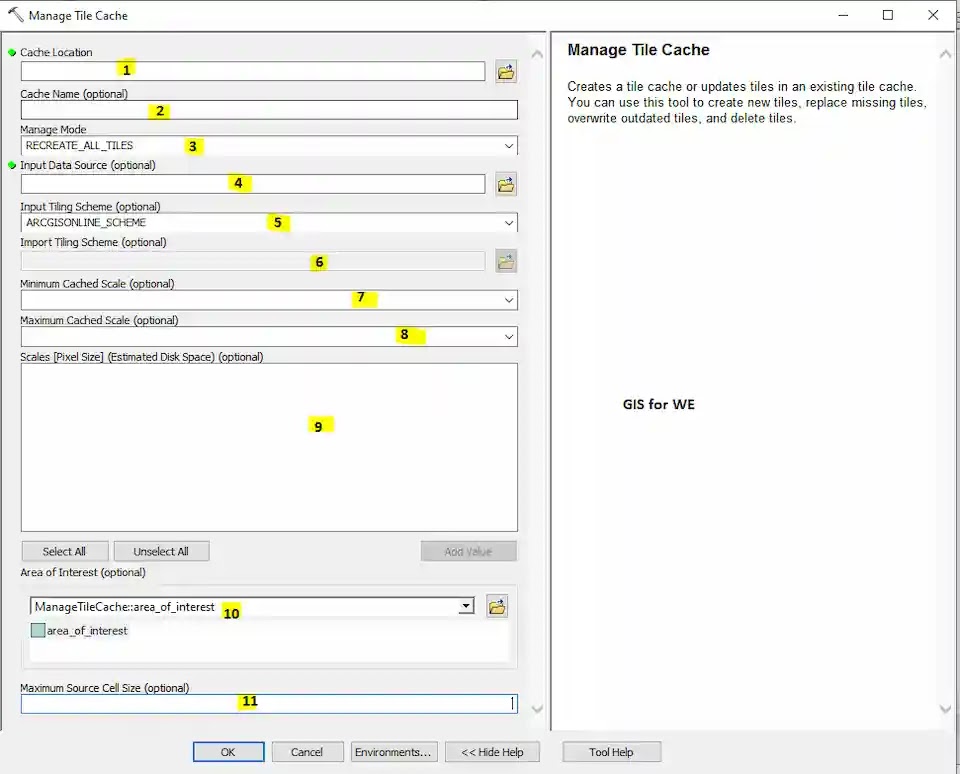Open the Manage Mode dropdown
The width and height of the screenshot is (960, 774).
(x=509, y=146)
